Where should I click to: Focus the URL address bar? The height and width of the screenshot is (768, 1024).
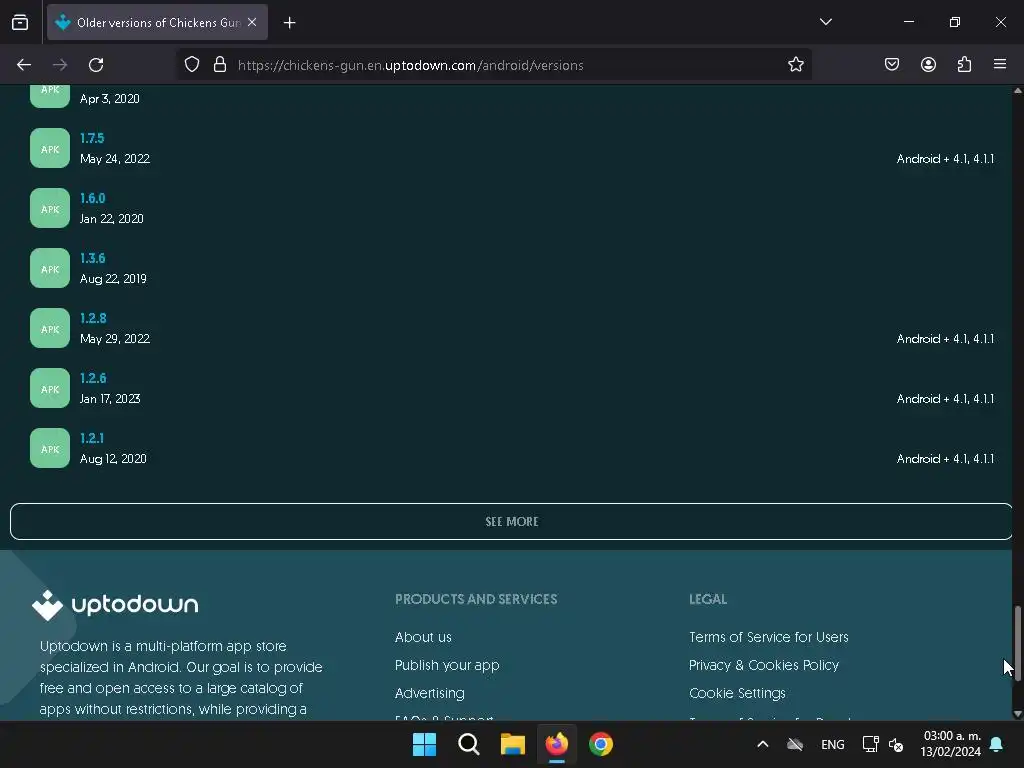point(496,65)
